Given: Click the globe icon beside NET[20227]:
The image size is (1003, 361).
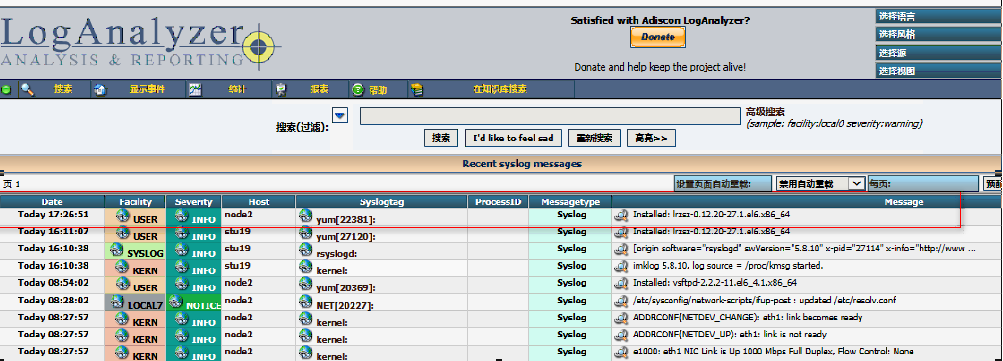Looking at the screenshot, I should [305, 302].
